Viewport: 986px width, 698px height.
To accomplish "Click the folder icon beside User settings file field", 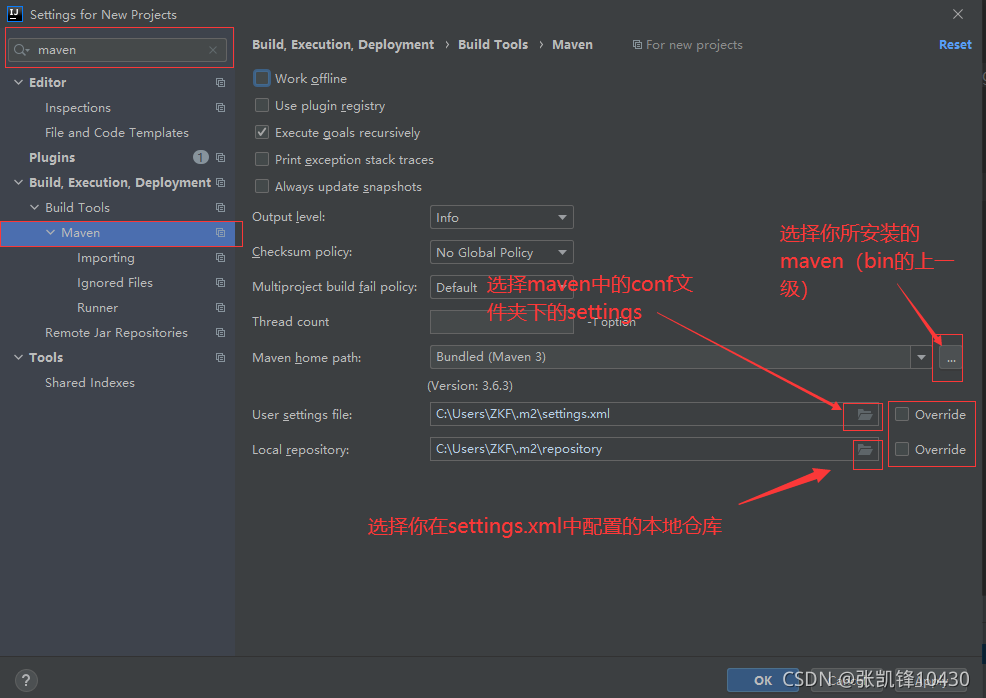I will click(862, 414).
